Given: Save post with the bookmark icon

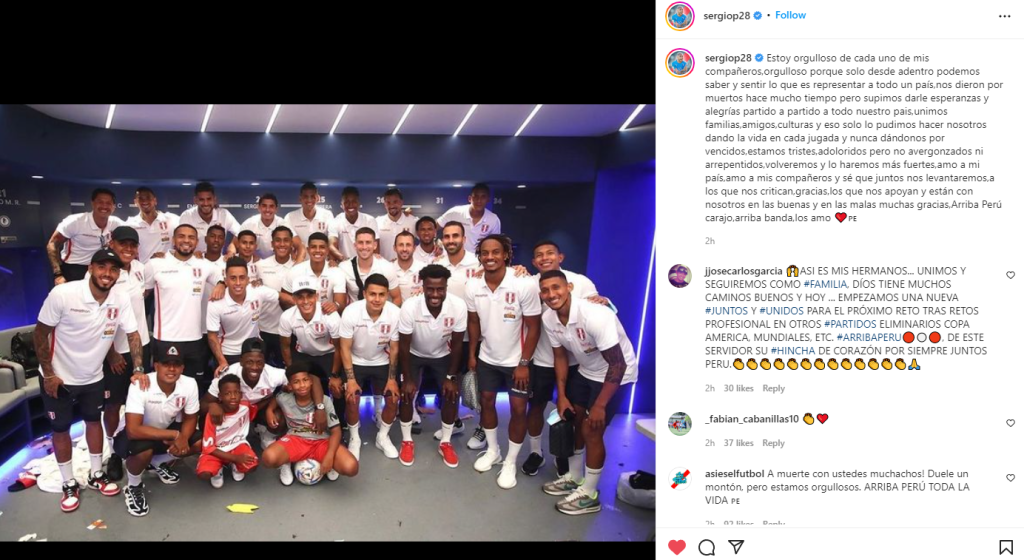Looking at the screenshot, I should (1006, 547).
